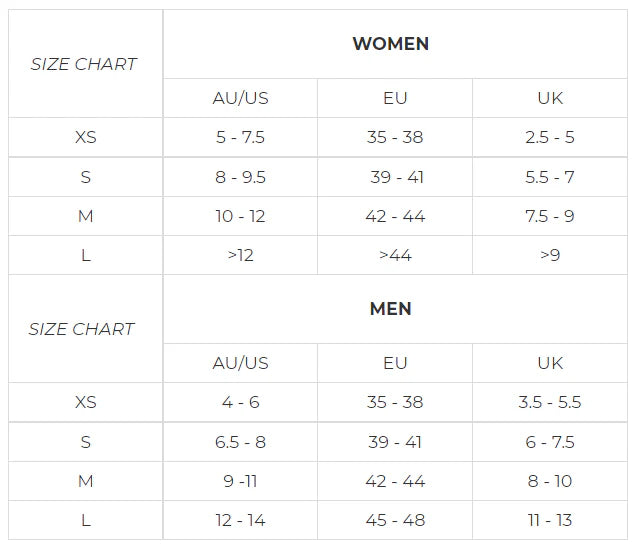The width and height of the screenshot is (640, 548).
Task: Select men's UK size 3.5 - 5.5 cell
Action: tap(550, 402)
